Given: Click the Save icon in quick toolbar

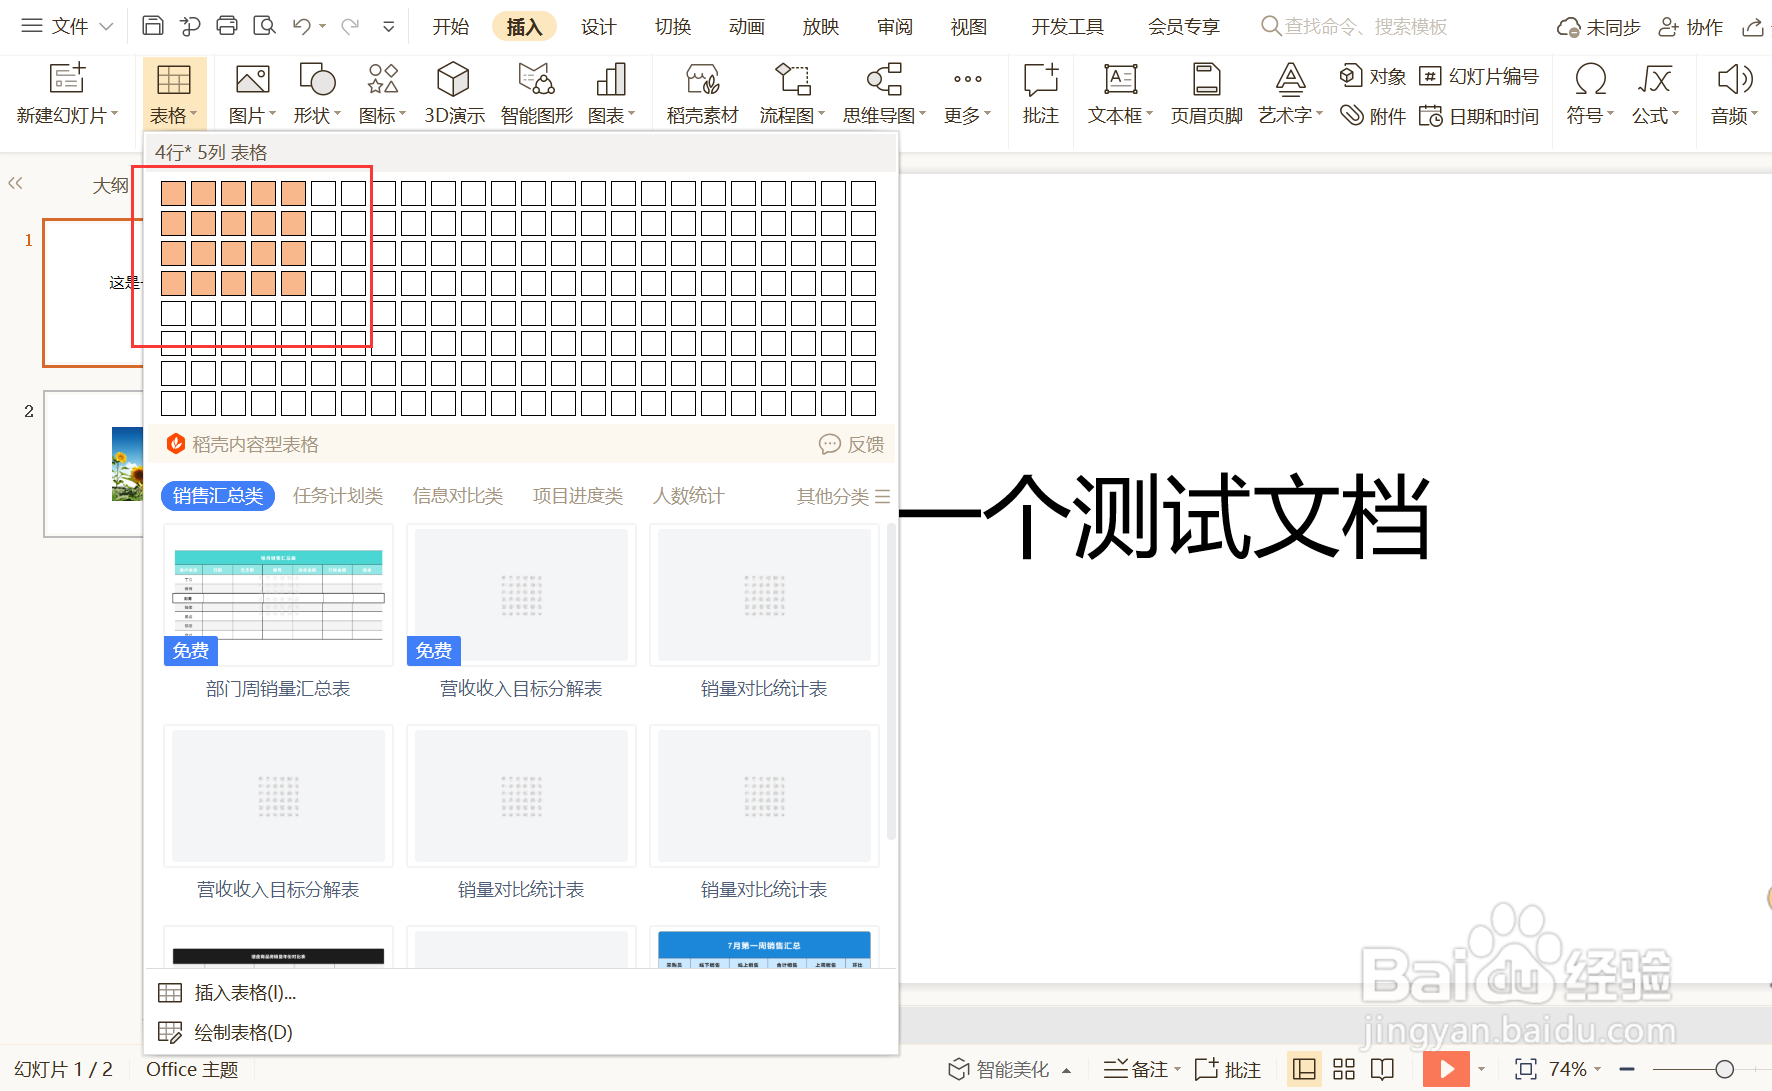Looking at the screenshot, I should click(153, 26).
